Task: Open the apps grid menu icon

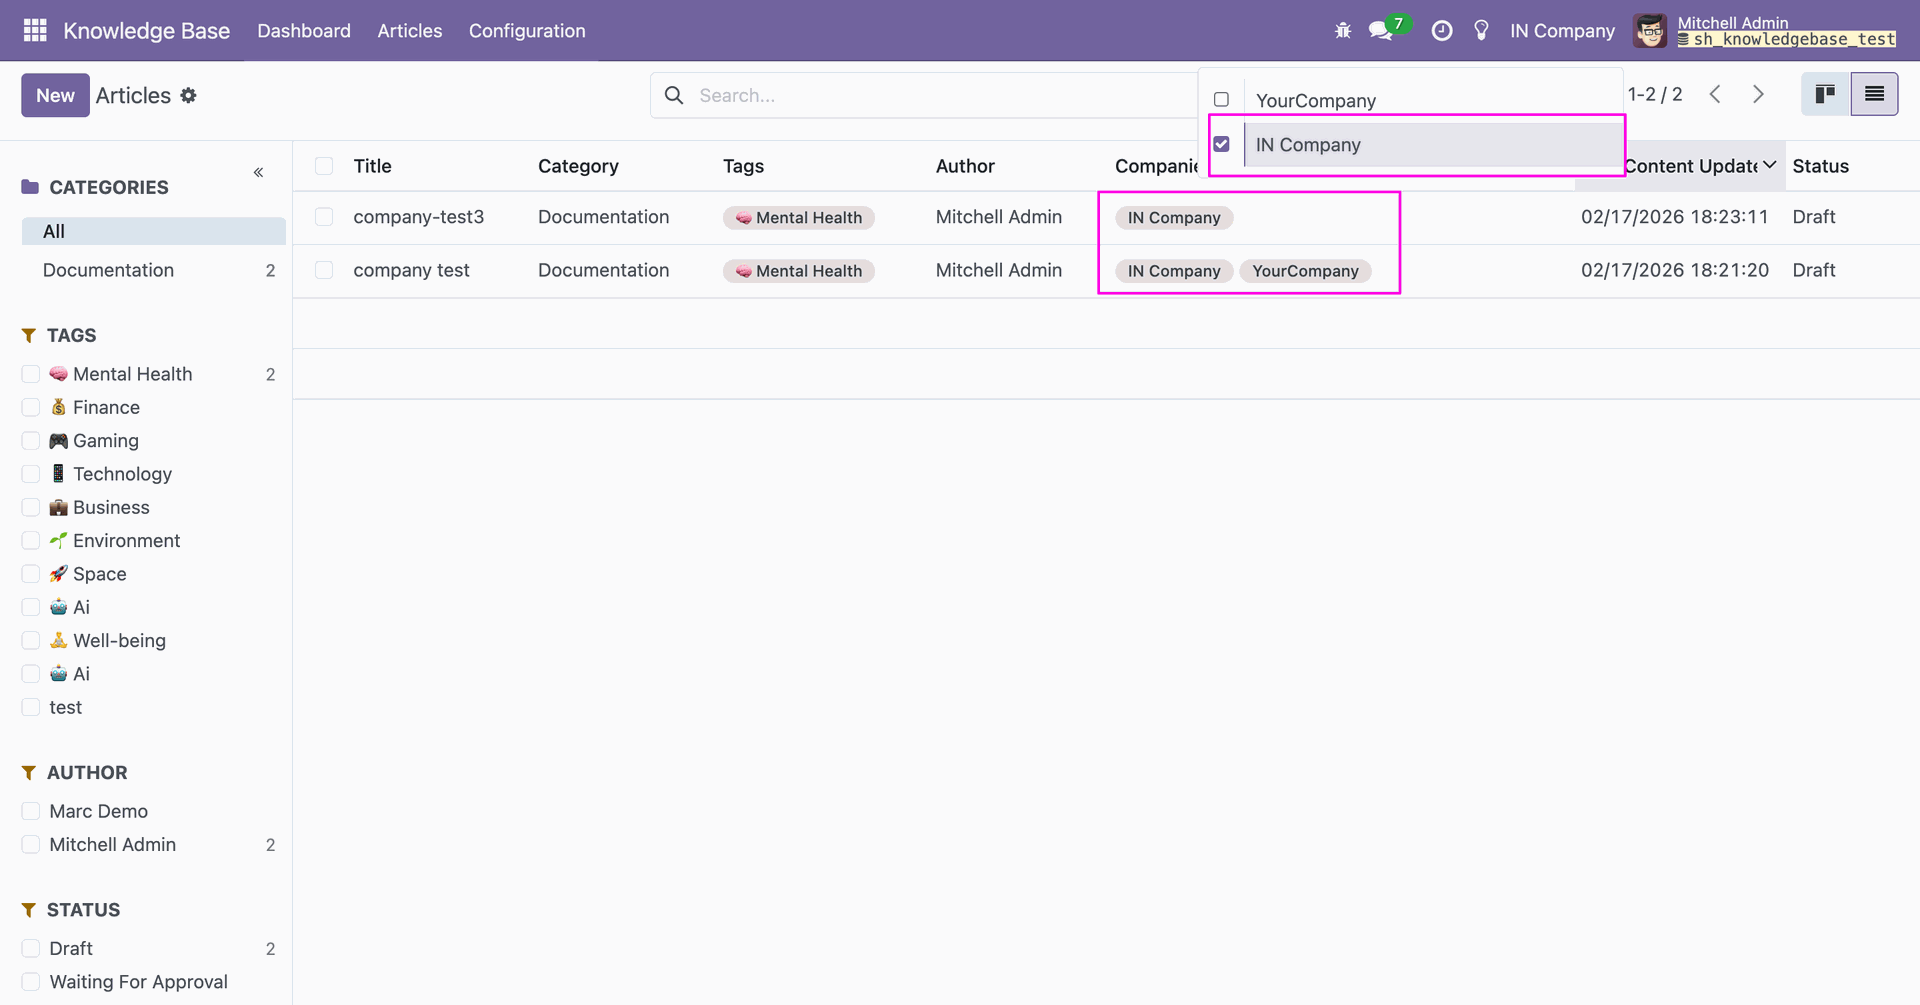Action: tap(35, 30)
